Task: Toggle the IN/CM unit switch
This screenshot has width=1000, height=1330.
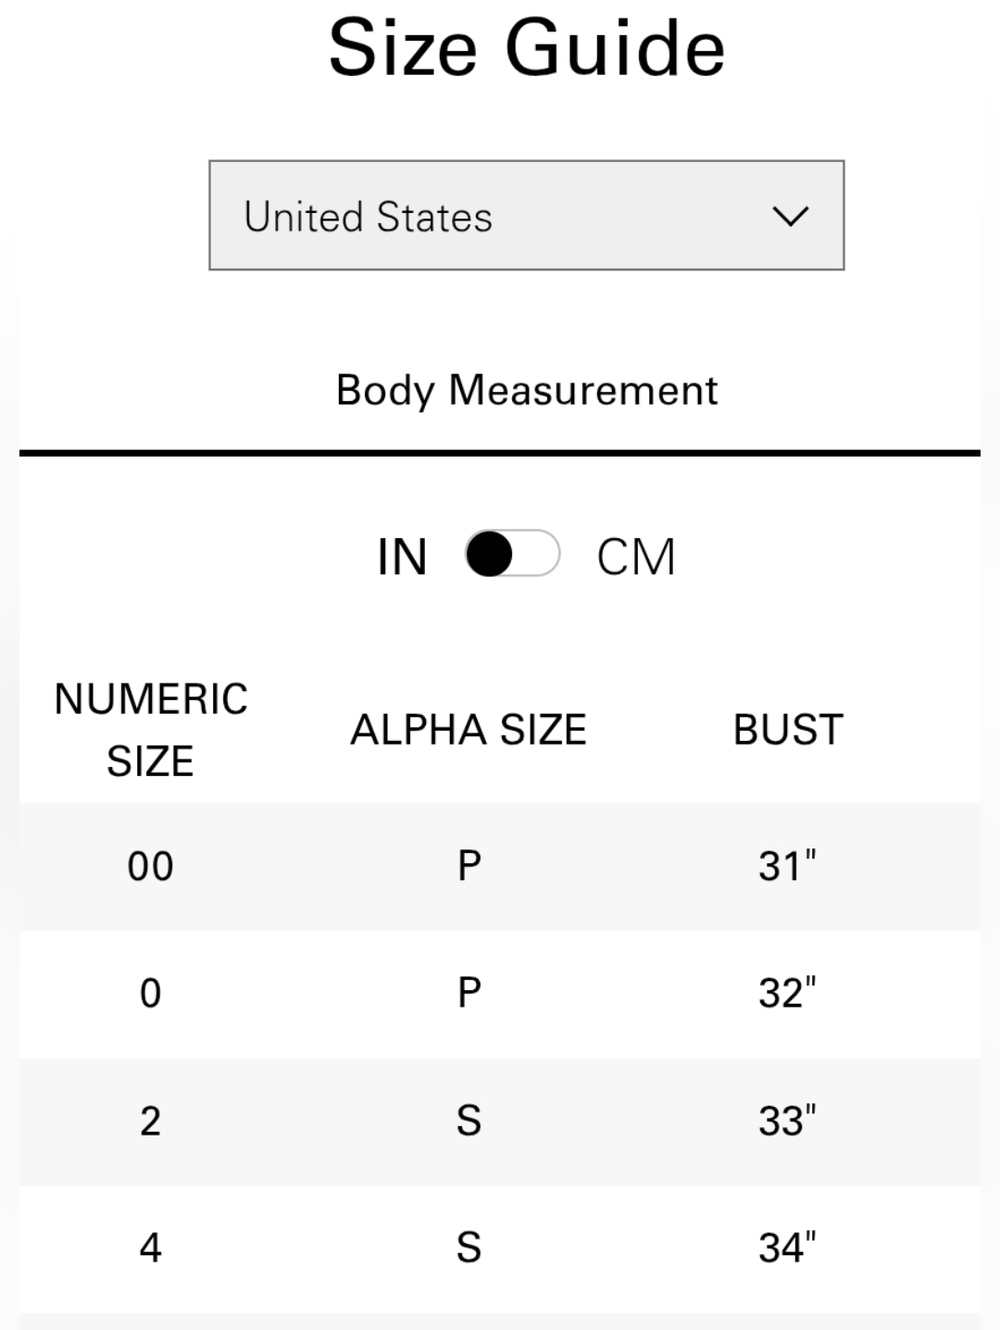Action: pos(512,554)
